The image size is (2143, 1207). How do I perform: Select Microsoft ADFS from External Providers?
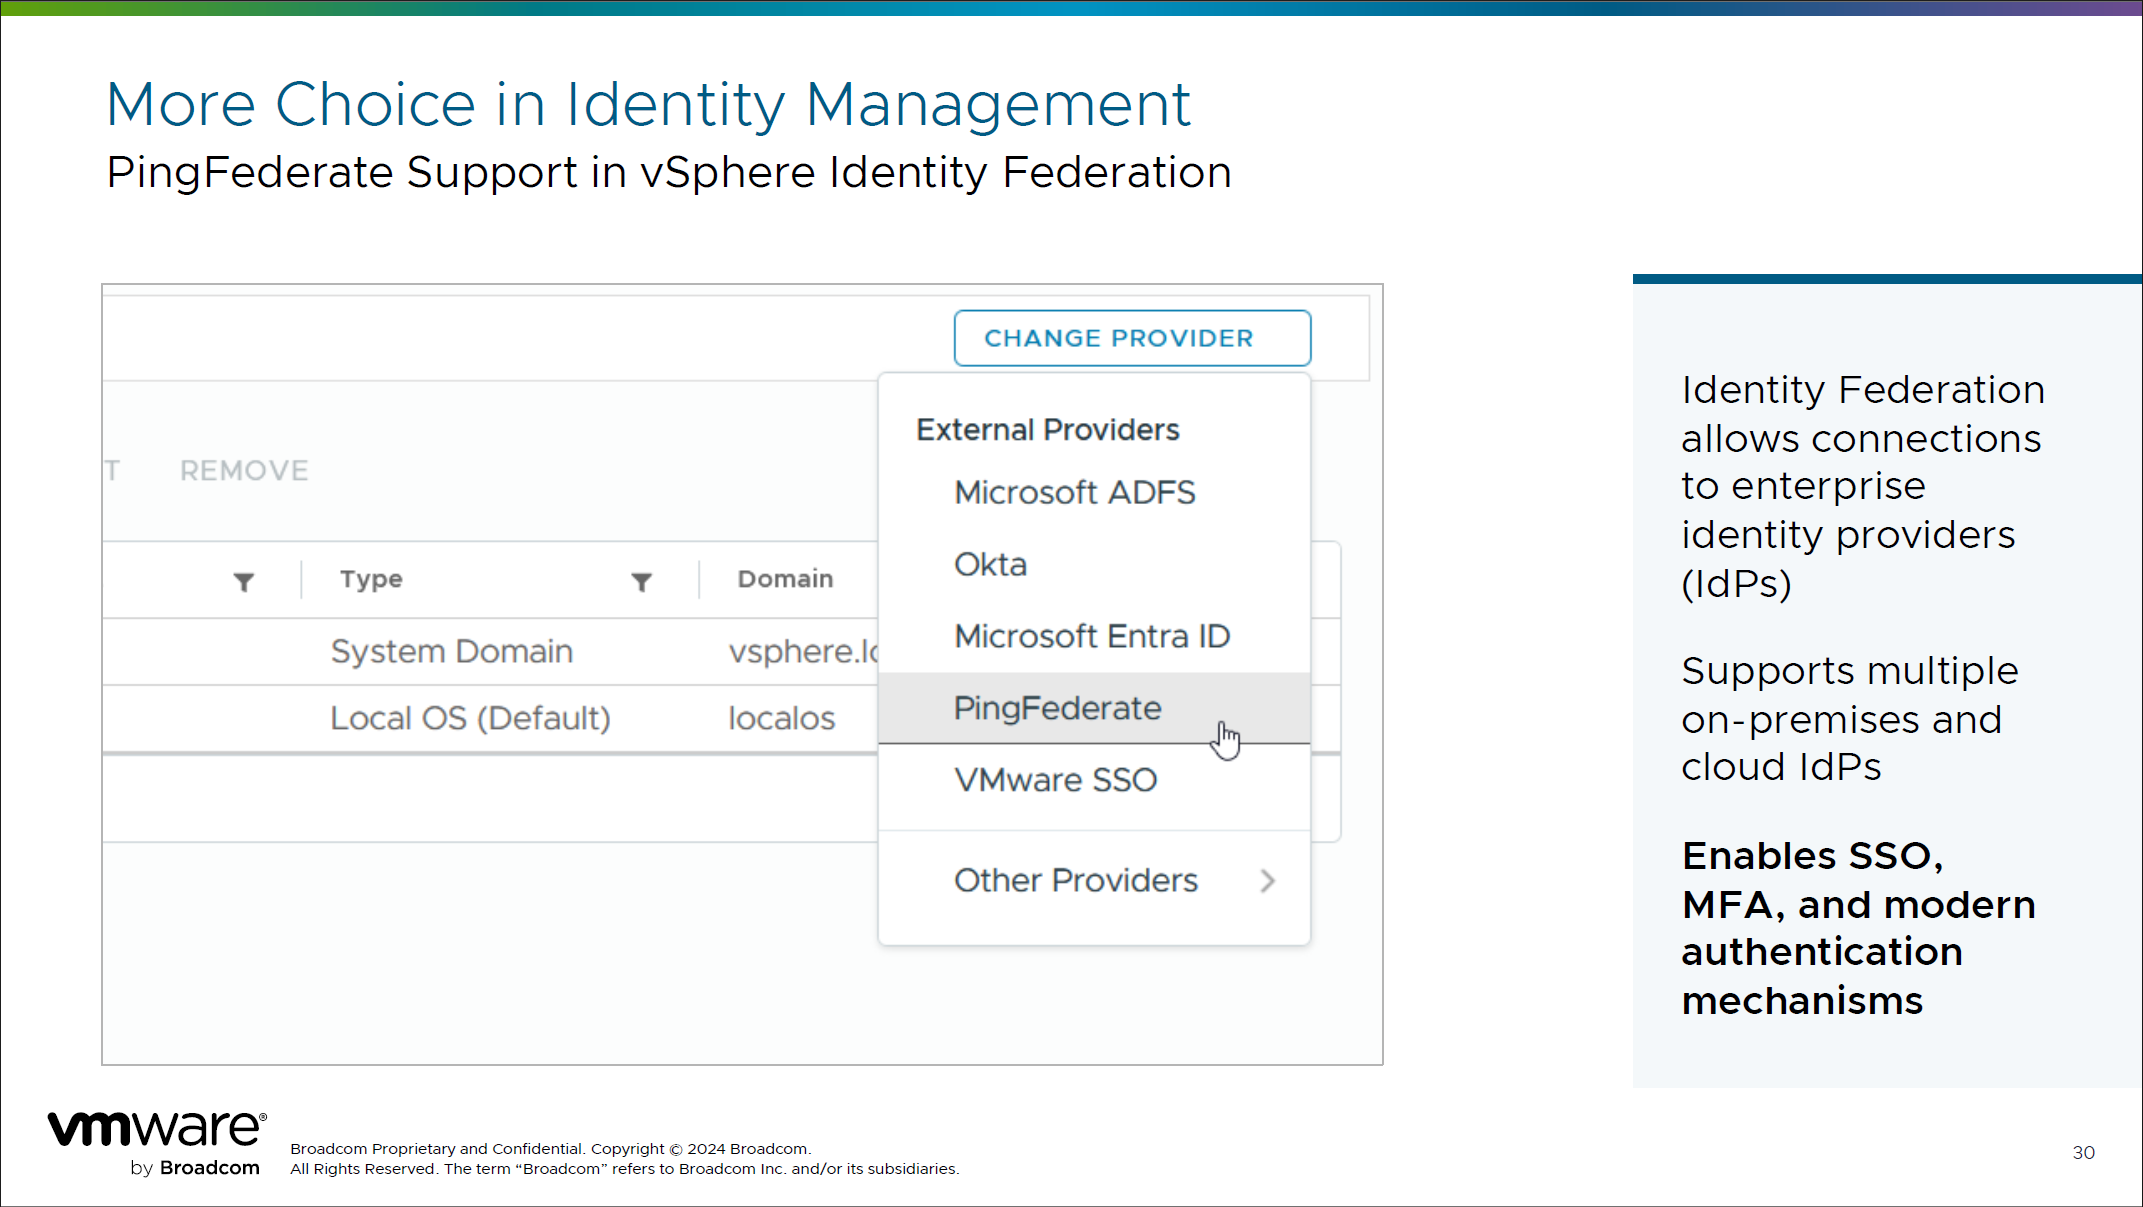coord(1074,492)
